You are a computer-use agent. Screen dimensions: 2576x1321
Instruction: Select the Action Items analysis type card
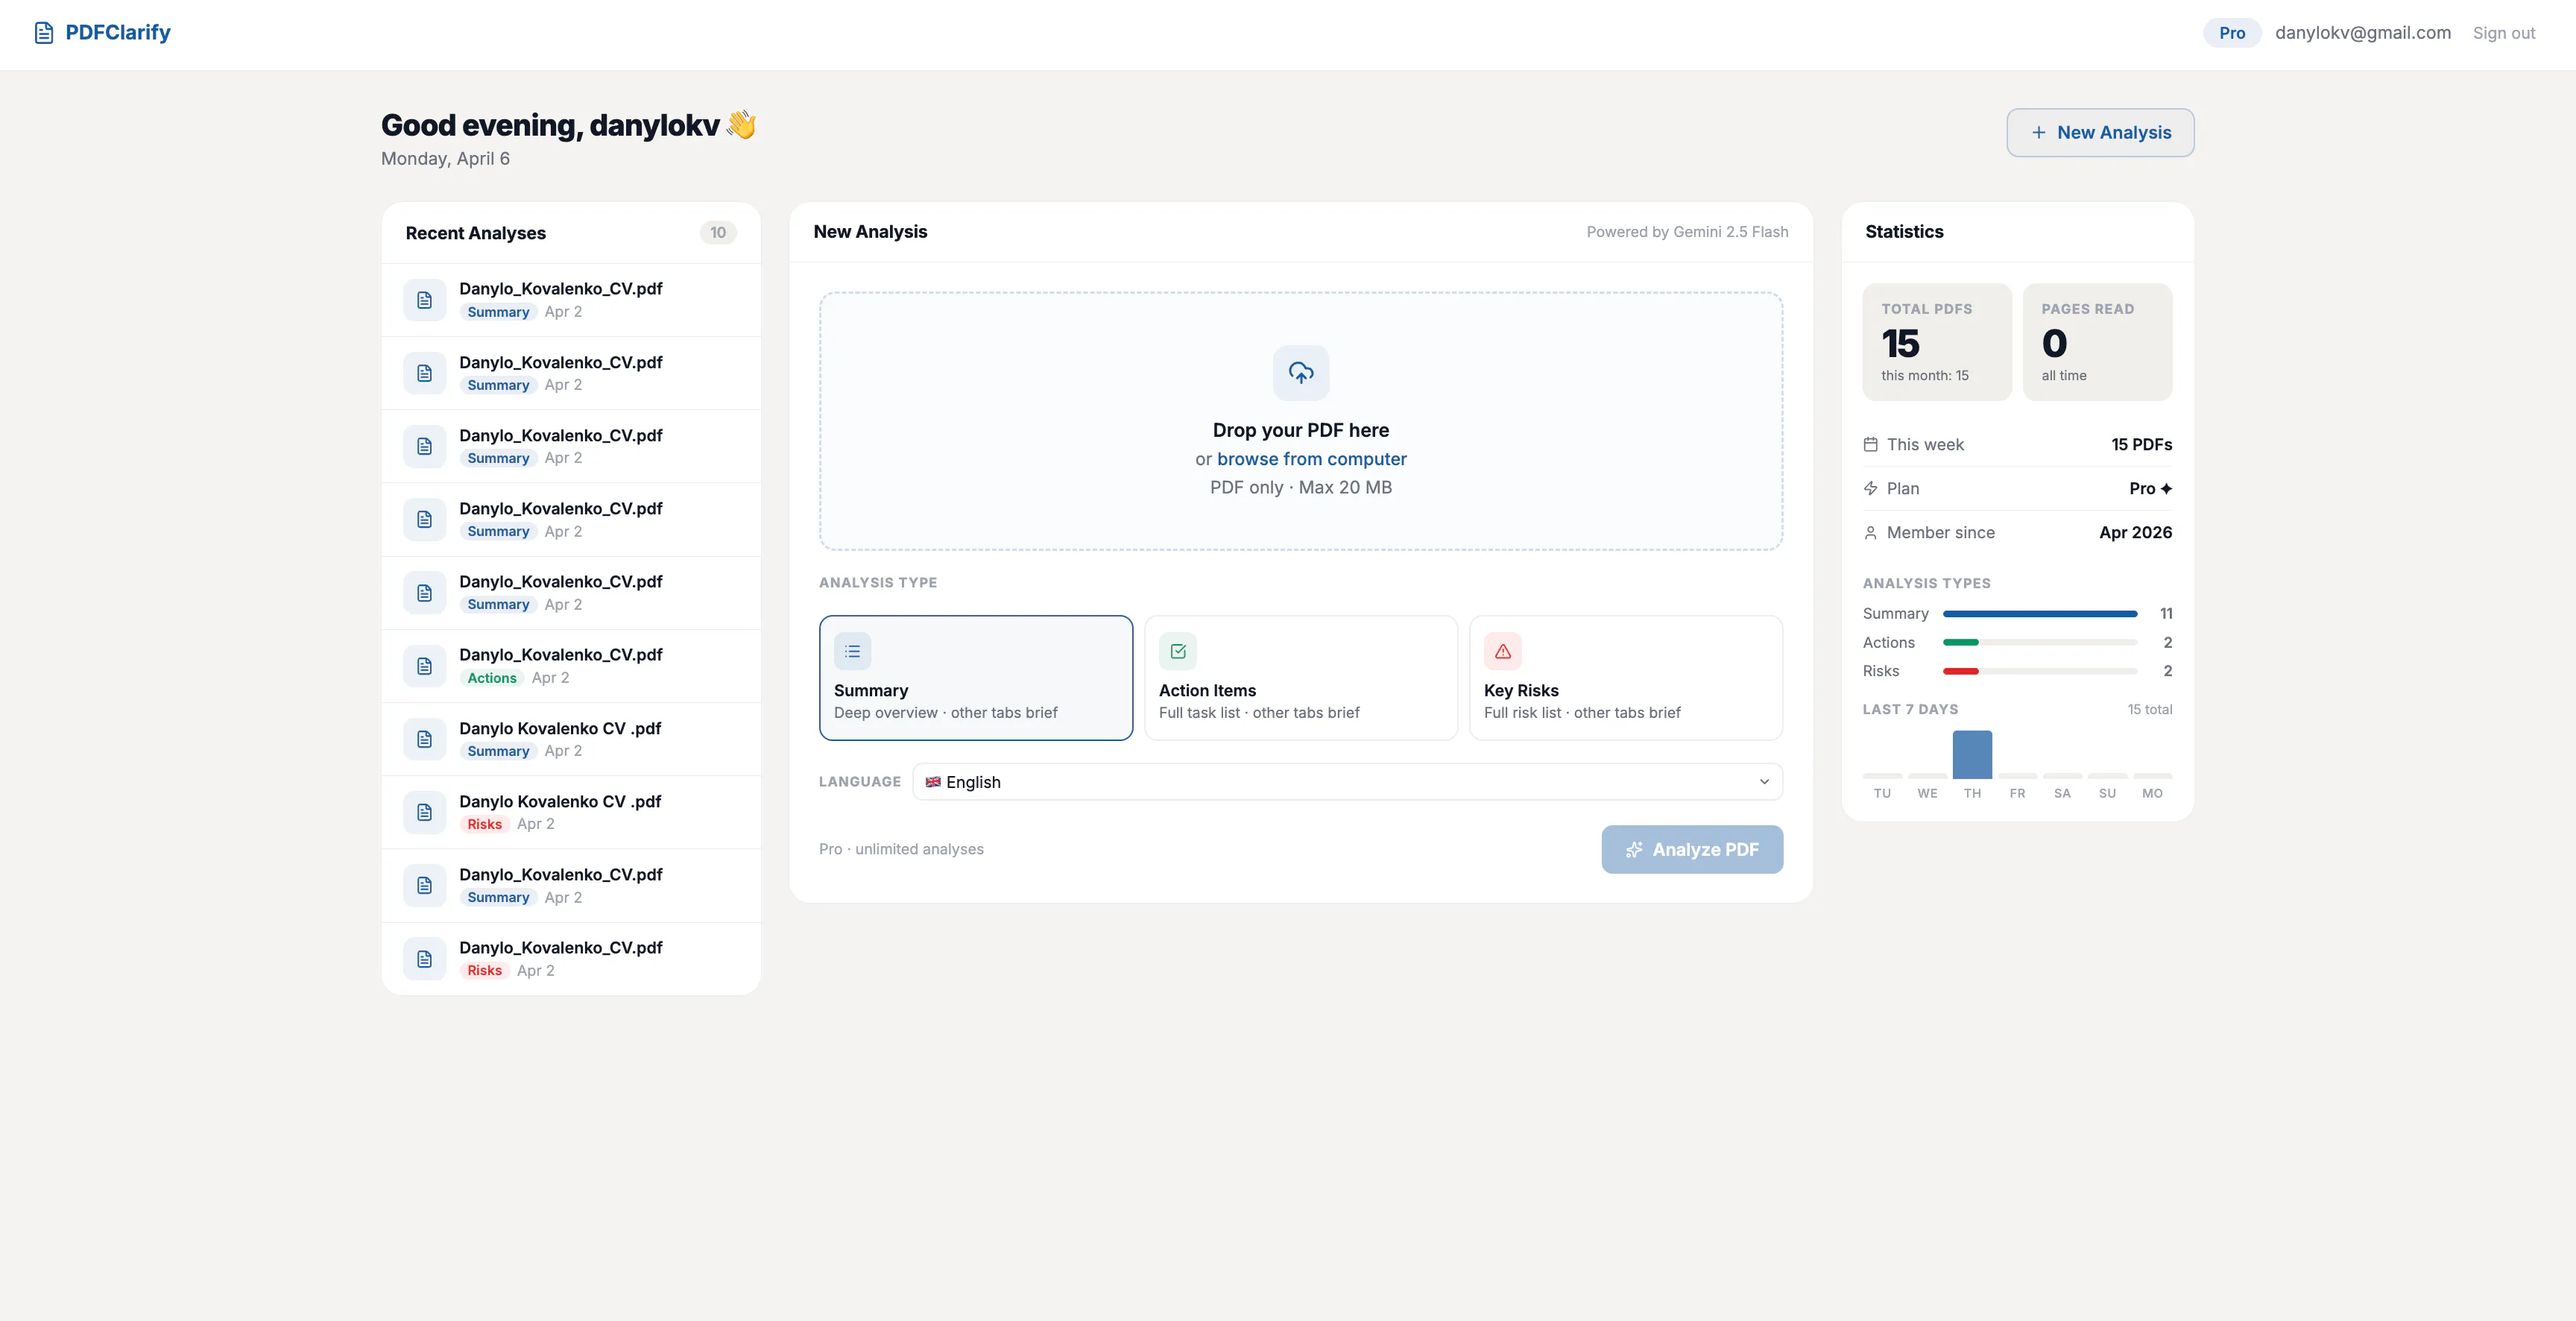(x=1300, y=678)
